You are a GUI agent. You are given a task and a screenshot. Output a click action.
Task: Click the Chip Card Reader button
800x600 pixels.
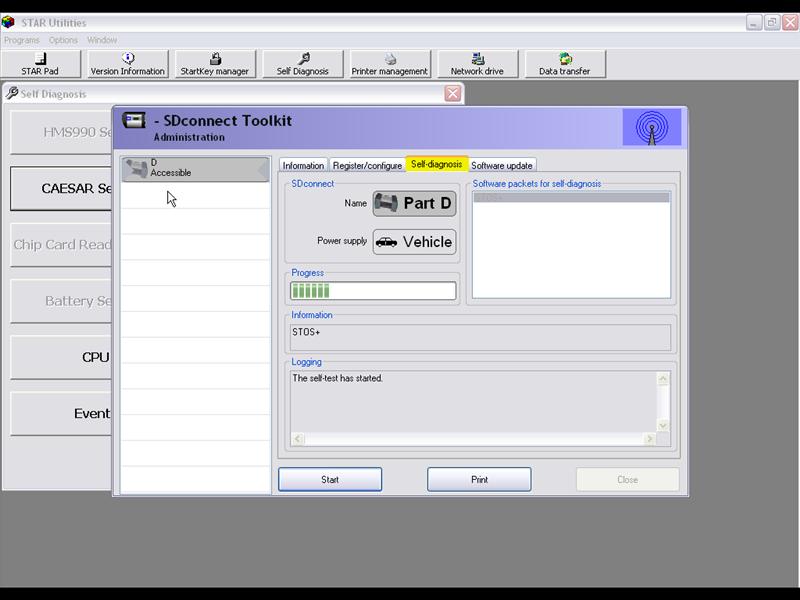(x=61, y=244)
